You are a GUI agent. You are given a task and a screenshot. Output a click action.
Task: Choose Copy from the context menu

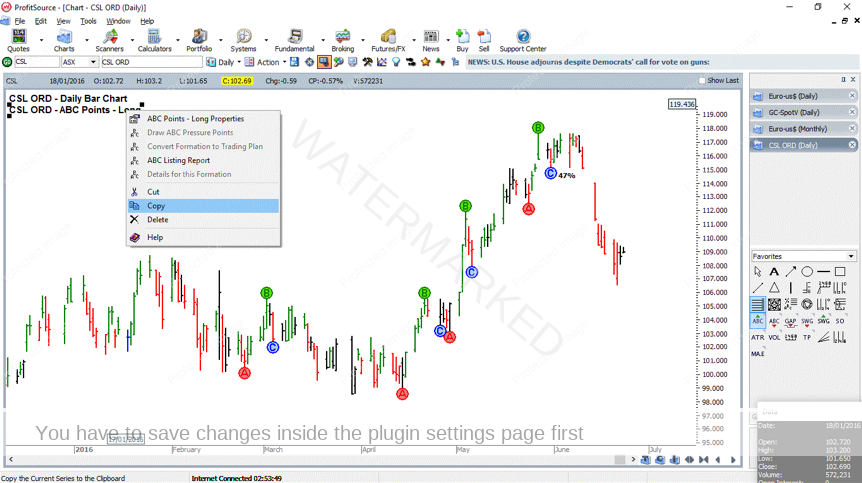click(x=203, y=206)
